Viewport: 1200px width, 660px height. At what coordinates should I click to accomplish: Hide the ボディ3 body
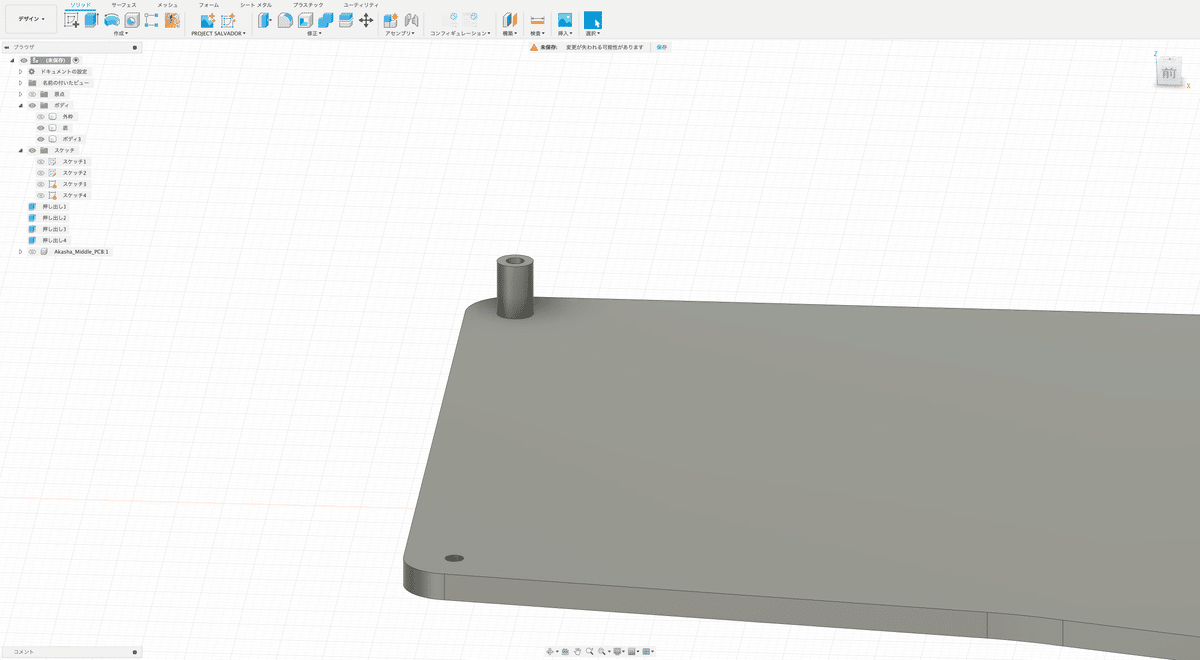[41, 139]
